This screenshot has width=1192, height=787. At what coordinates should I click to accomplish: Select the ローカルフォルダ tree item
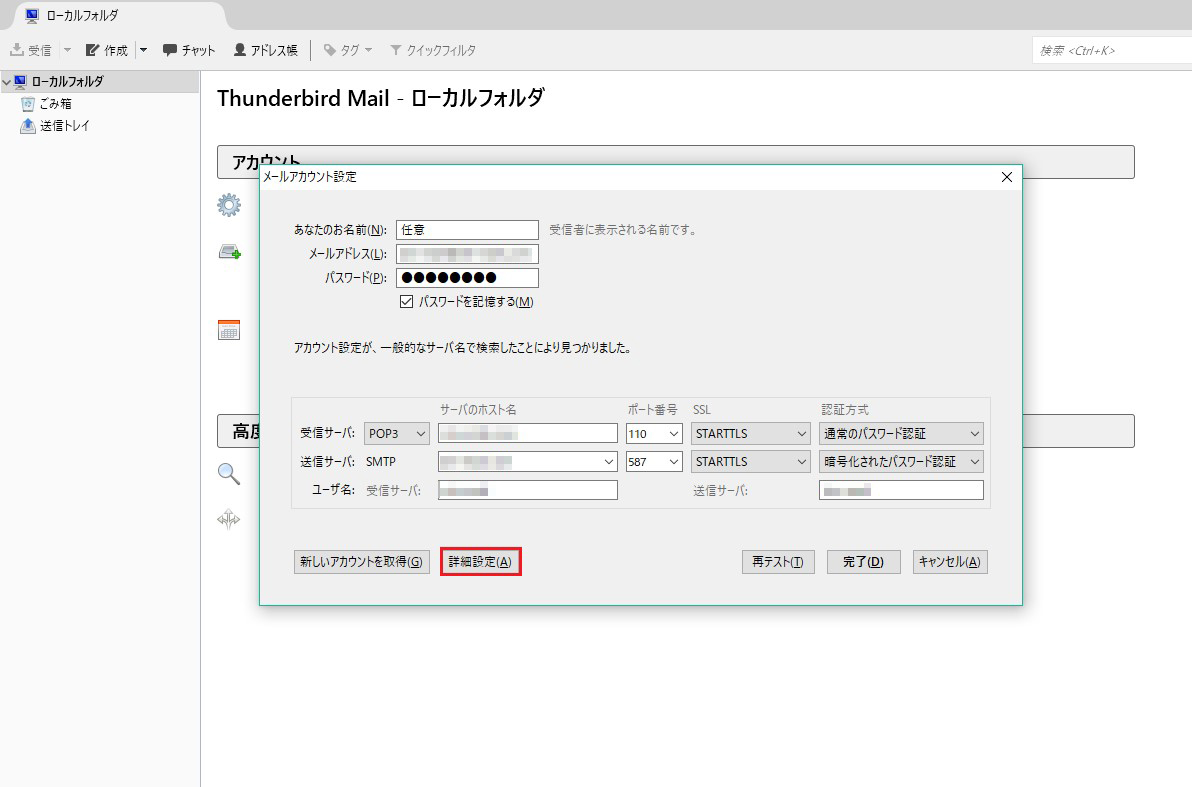(100, 82)
